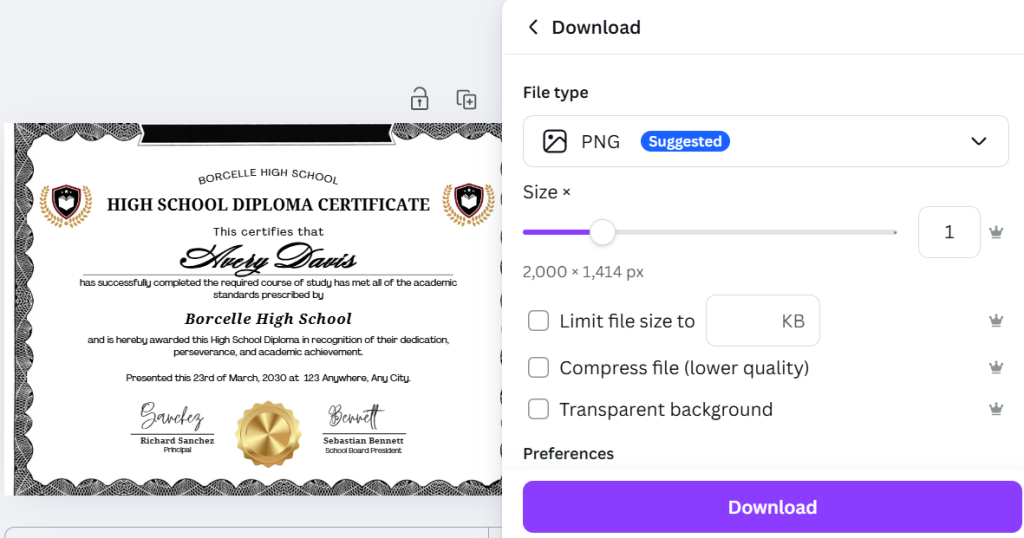Click the blue Suggested badge
This screenshot has width=1024, height=538.
685,141
